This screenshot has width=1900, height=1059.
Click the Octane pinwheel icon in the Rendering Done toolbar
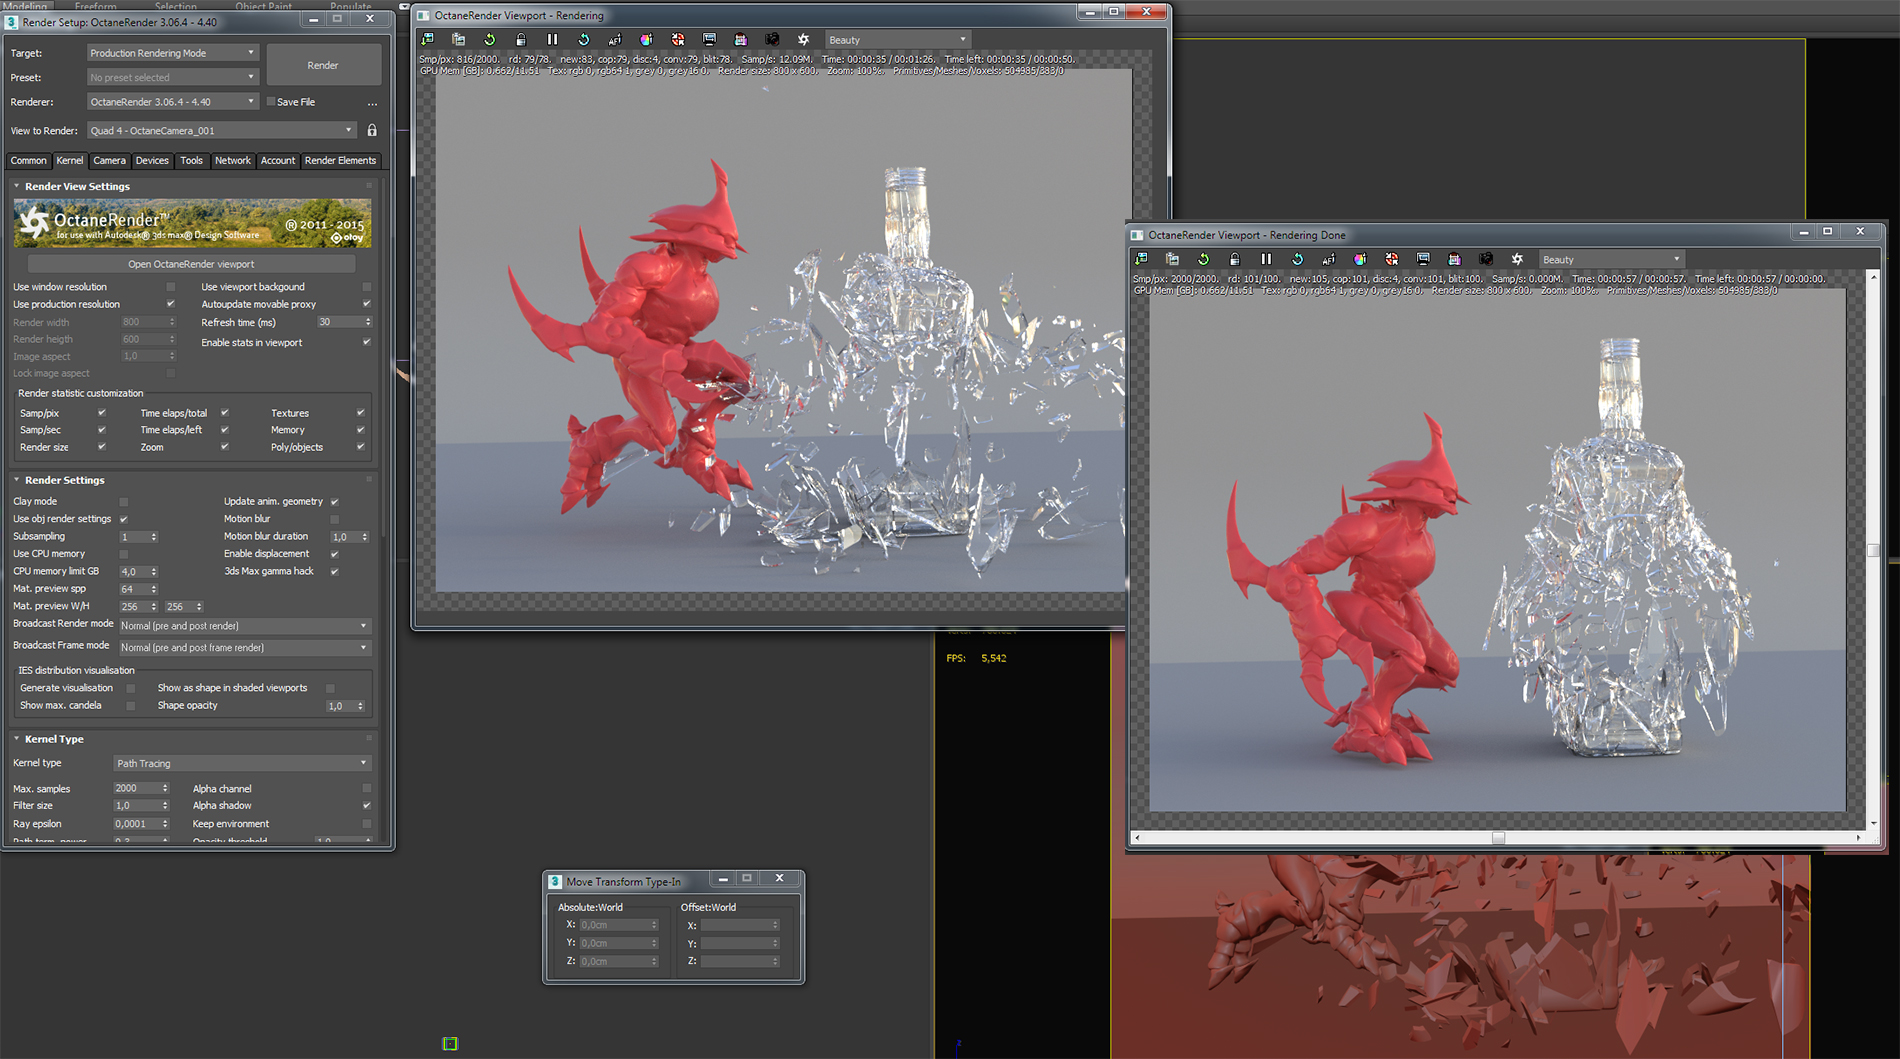[1517, 259]
